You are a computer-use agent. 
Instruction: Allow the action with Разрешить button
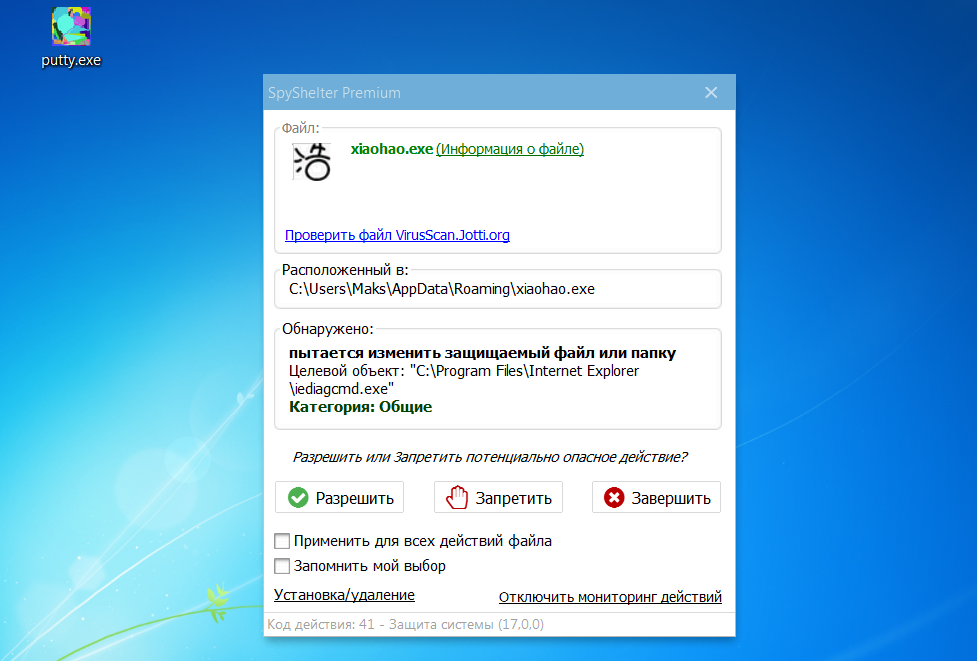pos(340,497)
